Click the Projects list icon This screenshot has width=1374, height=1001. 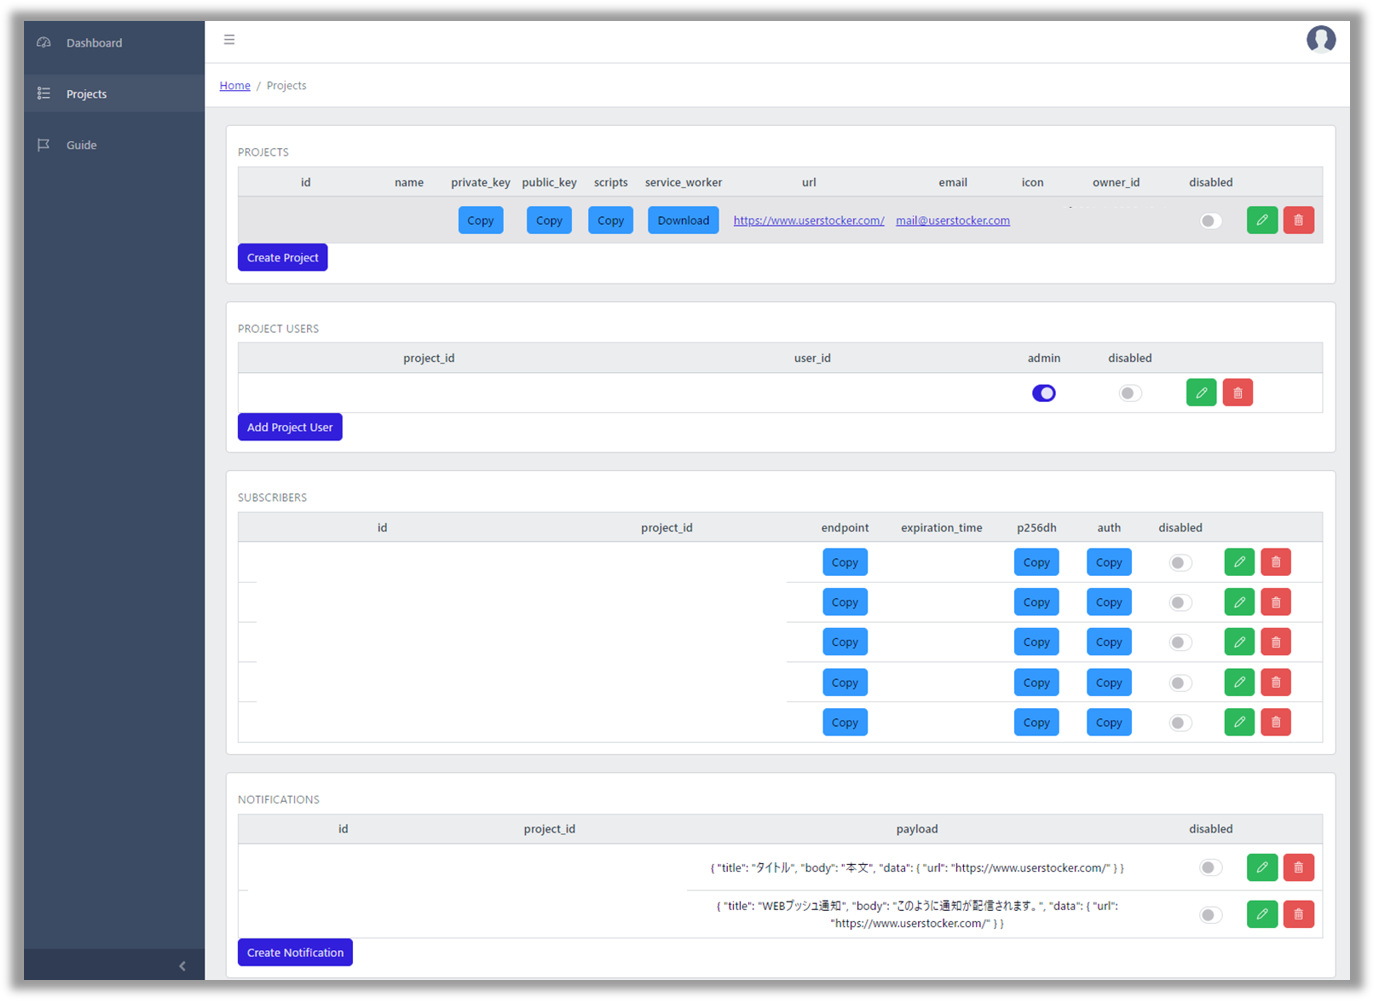(x=44, y=94)
